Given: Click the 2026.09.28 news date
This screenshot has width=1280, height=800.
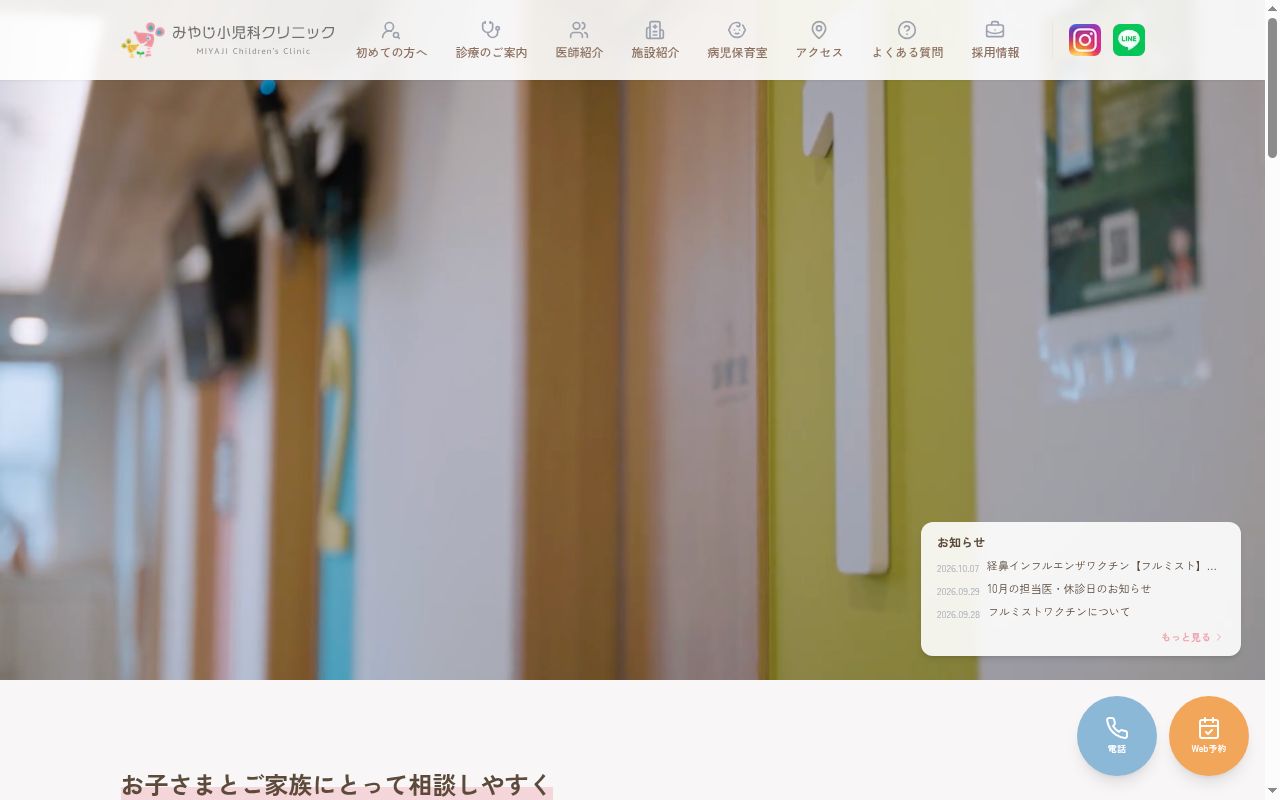Looking at the screenshot, I should tap(958, 615).
